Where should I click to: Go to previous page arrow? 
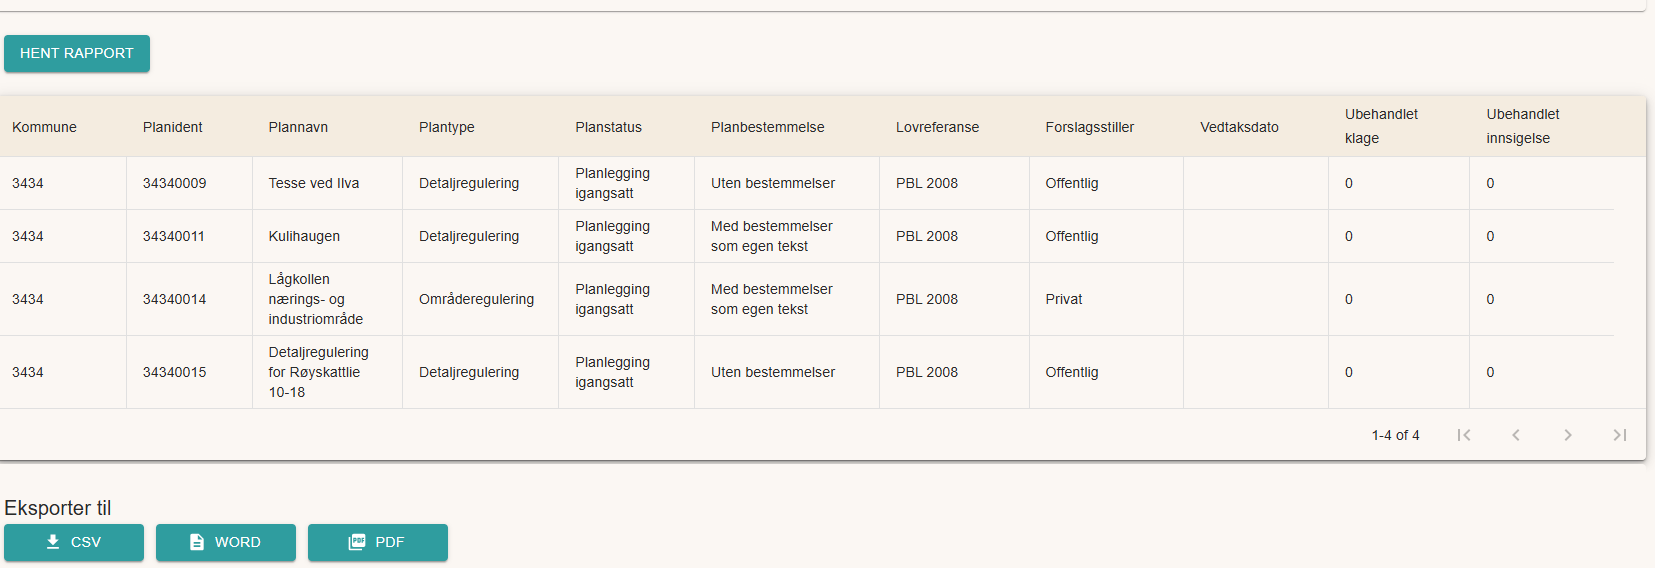[1516, 435]
